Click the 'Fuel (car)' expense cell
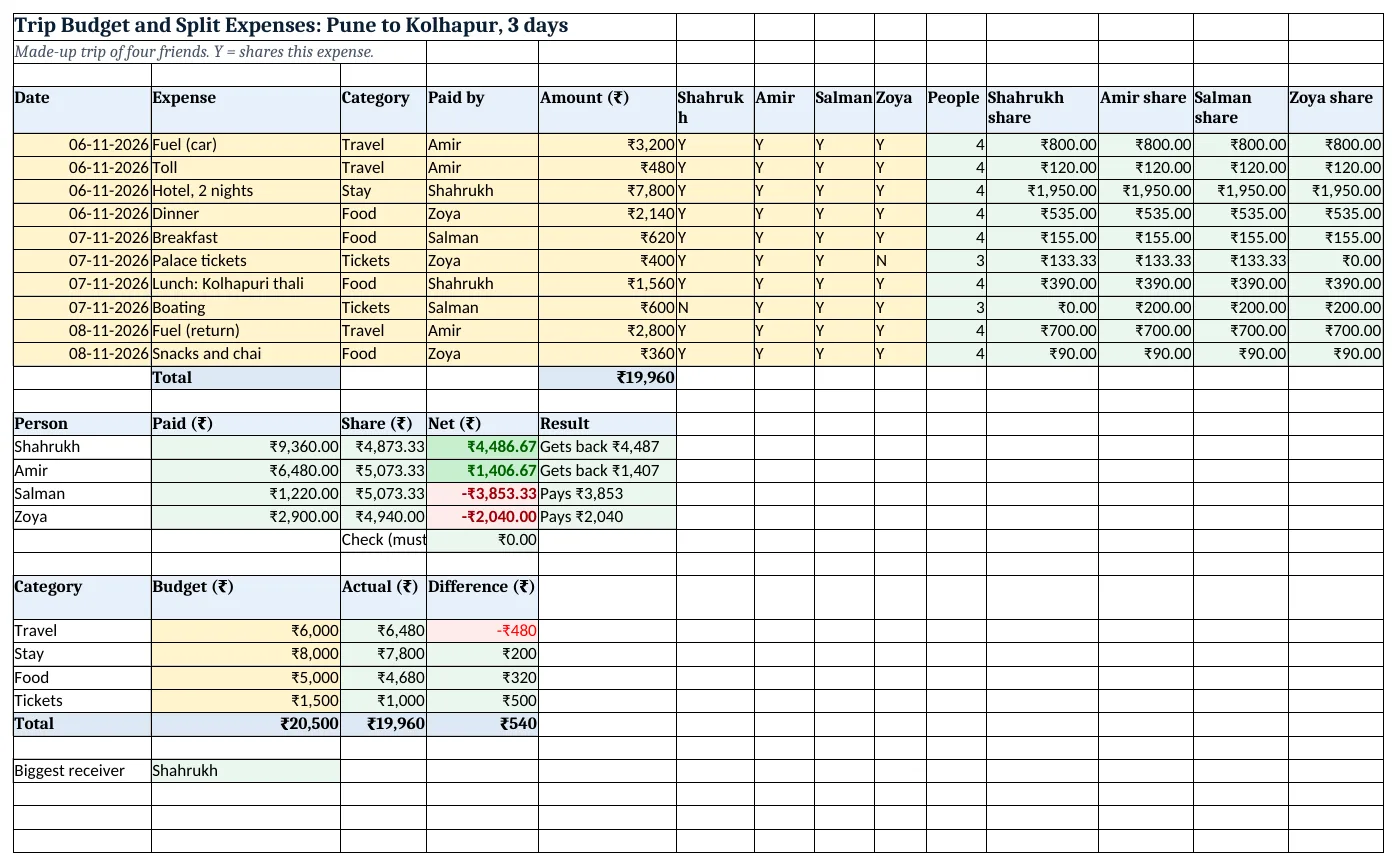Image resolution: width=1396 pixels, height=865 pixels. click(x=246, y=144)
